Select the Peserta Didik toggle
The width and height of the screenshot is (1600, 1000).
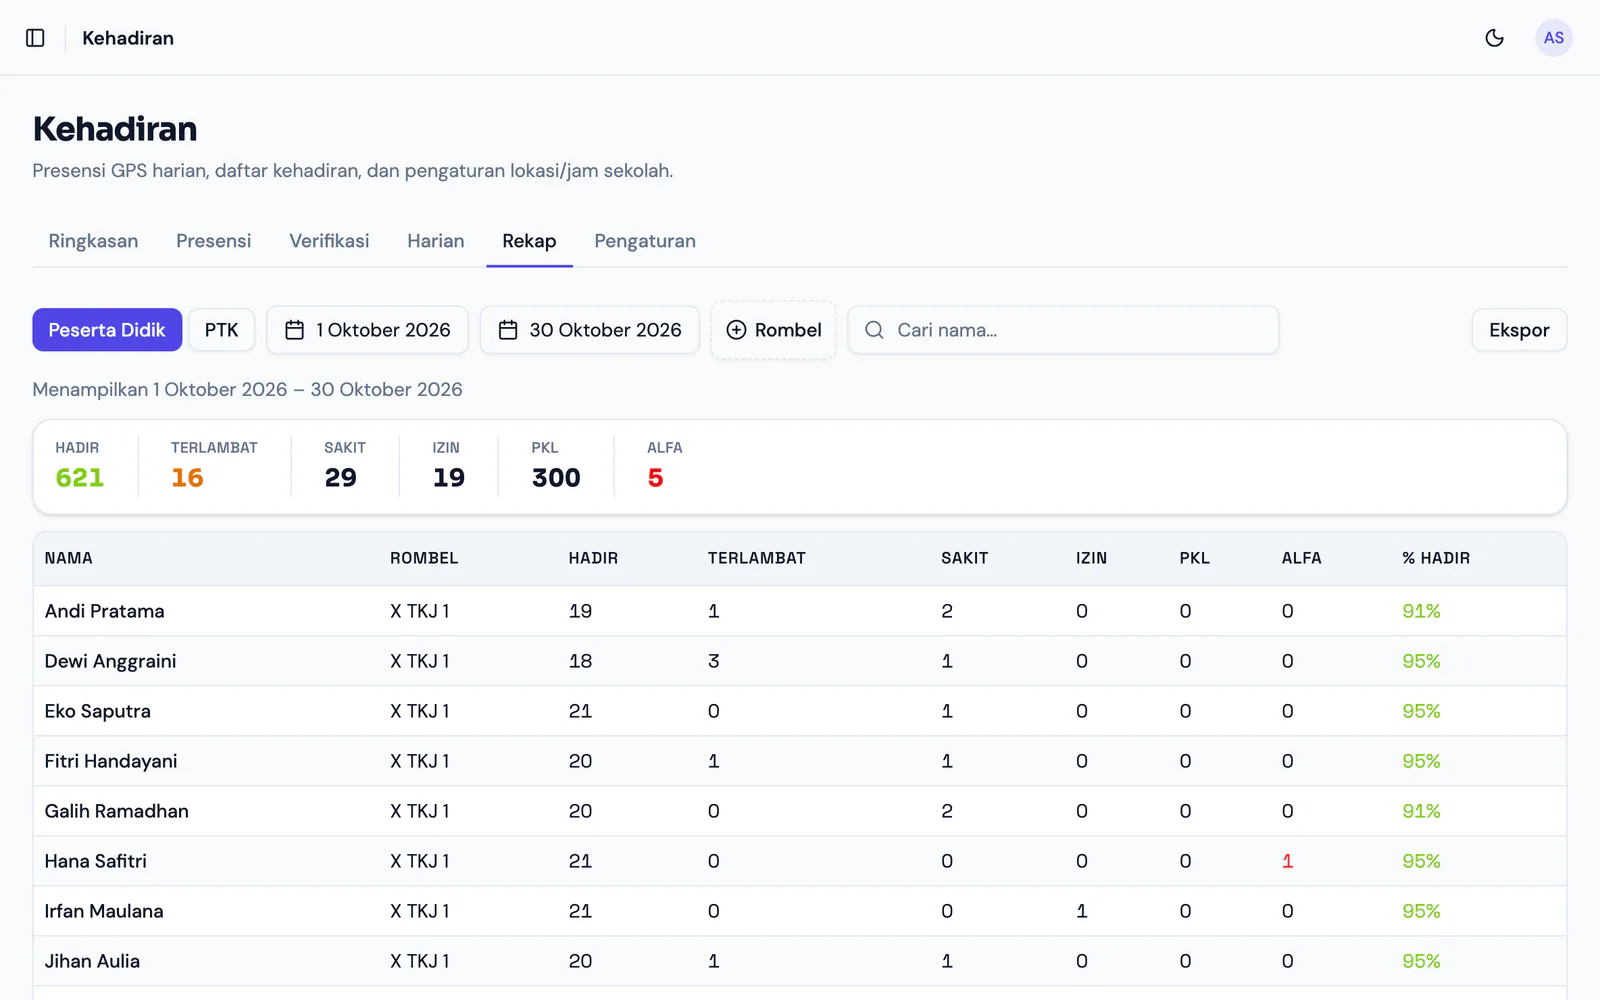[107, 330]
